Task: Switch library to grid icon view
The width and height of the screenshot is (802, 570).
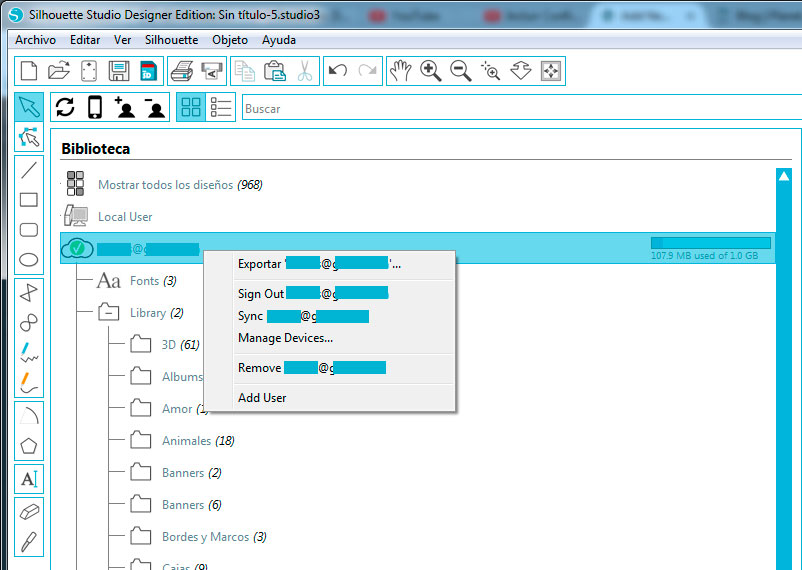Action: click(x=191, y=107)
